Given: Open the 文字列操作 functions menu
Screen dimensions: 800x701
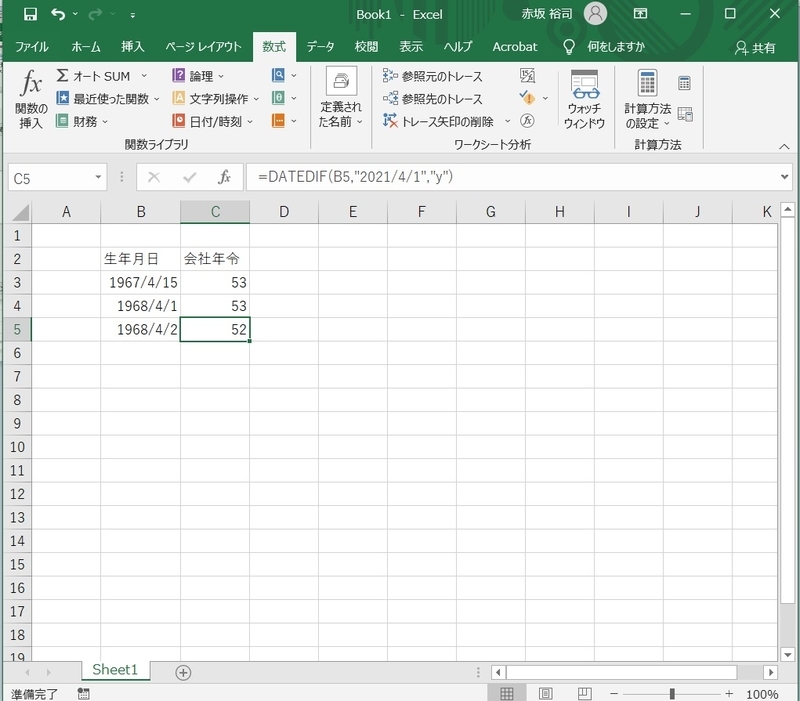Looking at the screenshot, I should [x=215, y=98].
